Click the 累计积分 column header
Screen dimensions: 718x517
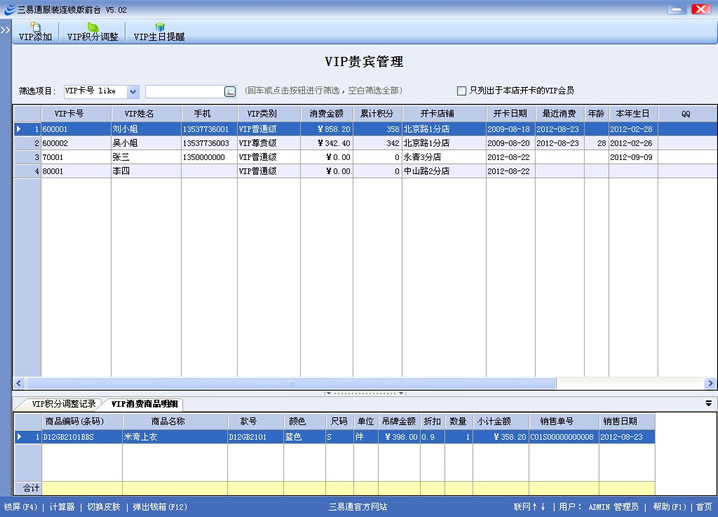pos(377,114)
